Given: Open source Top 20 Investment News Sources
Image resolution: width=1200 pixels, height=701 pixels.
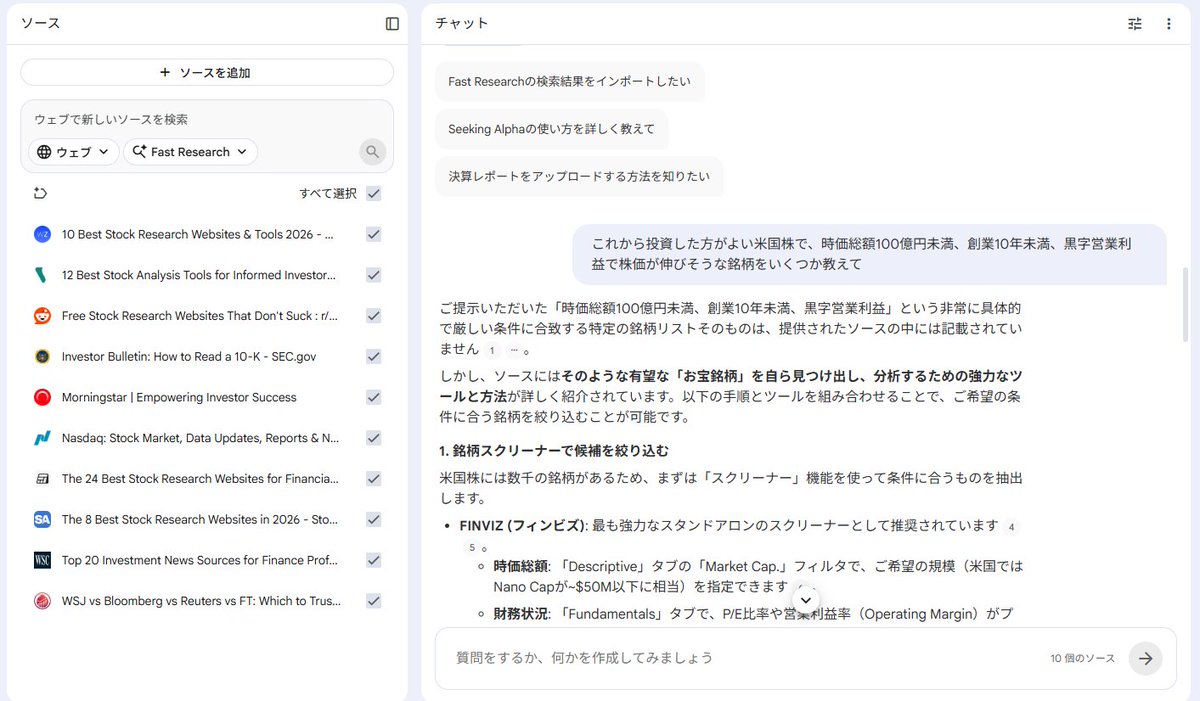Looking at the screenshot, I should [200, 560].
